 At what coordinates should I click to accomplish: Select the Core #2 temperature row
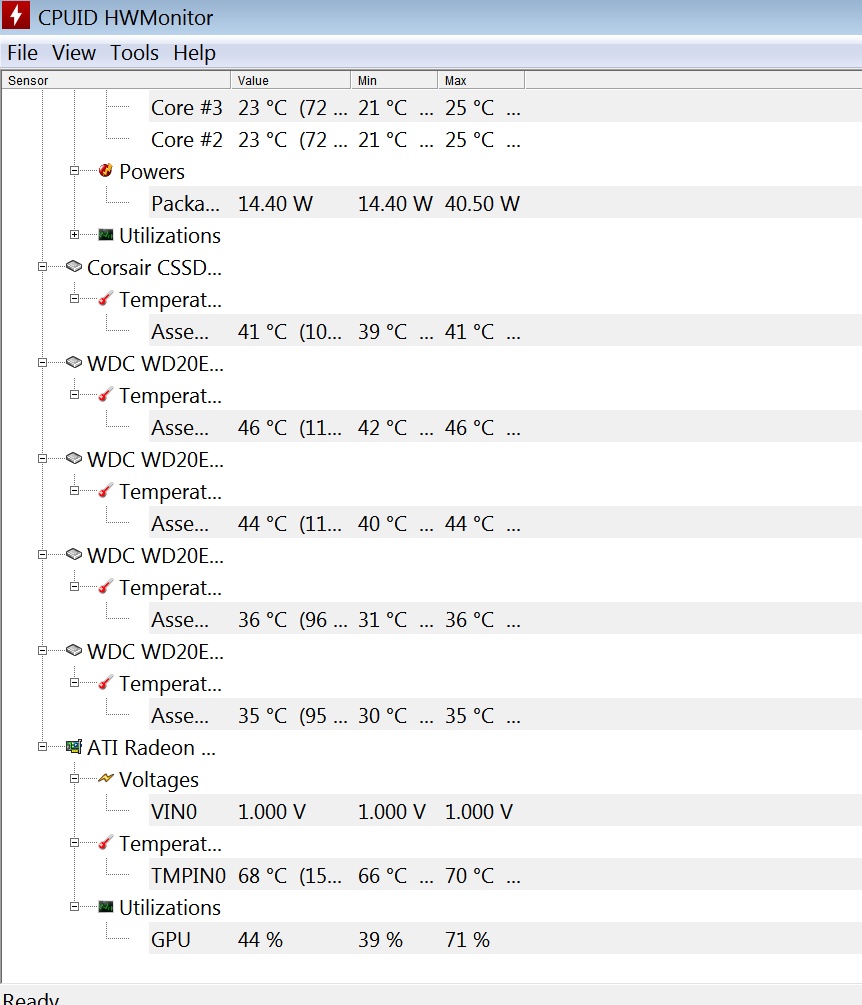click(x=505, y=139)
